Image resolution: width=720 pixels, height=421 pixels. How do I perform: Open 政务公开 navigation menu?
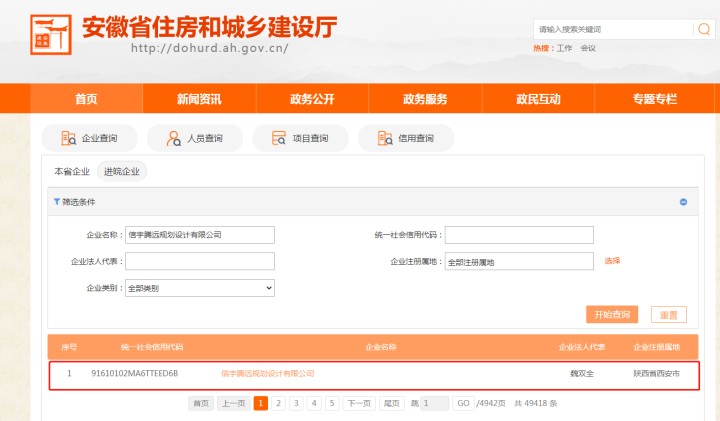[x=312, y=99]
